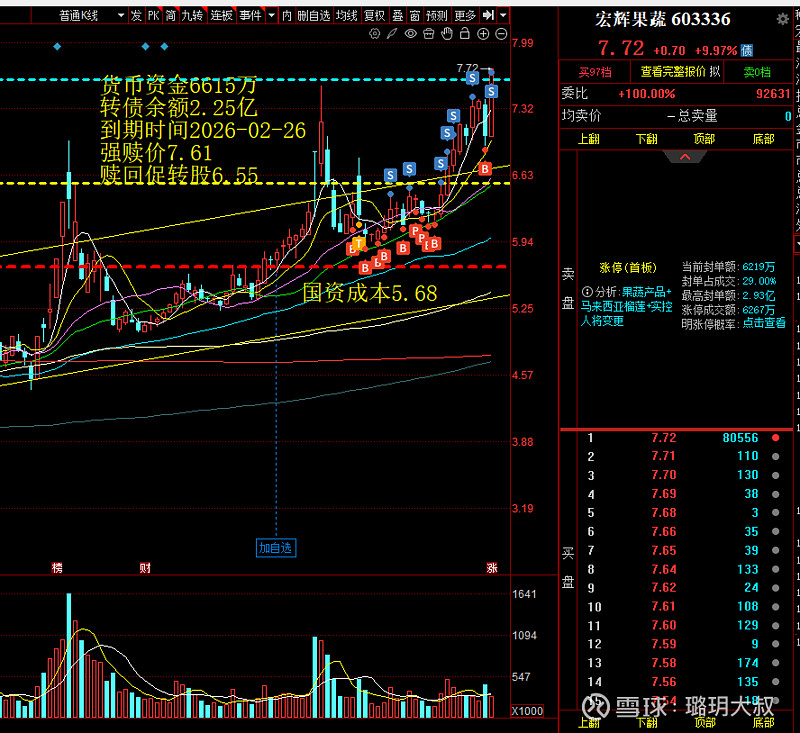Click the X1000 volume scale label
800x733 pixels.
point(527,711)
